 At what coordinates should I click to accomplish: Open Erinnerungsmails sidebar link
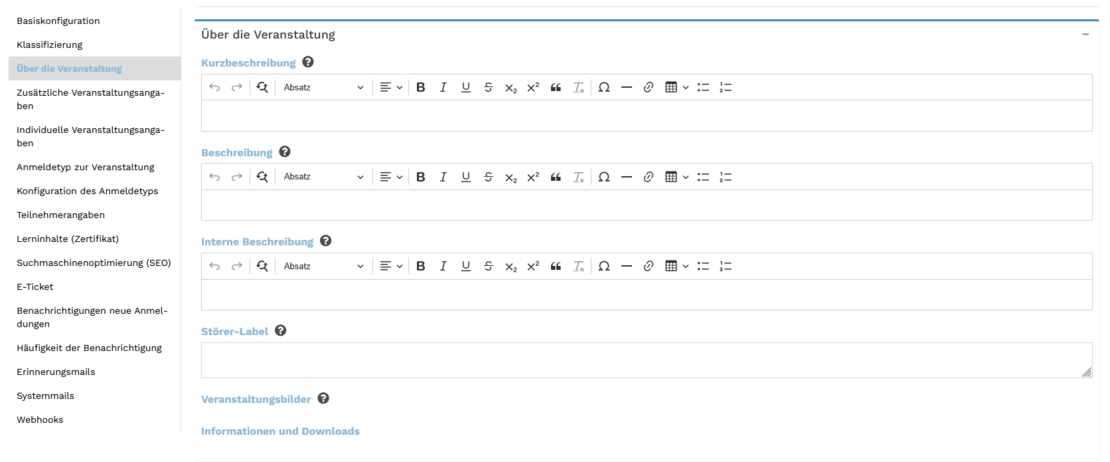[x=56, y=372]
